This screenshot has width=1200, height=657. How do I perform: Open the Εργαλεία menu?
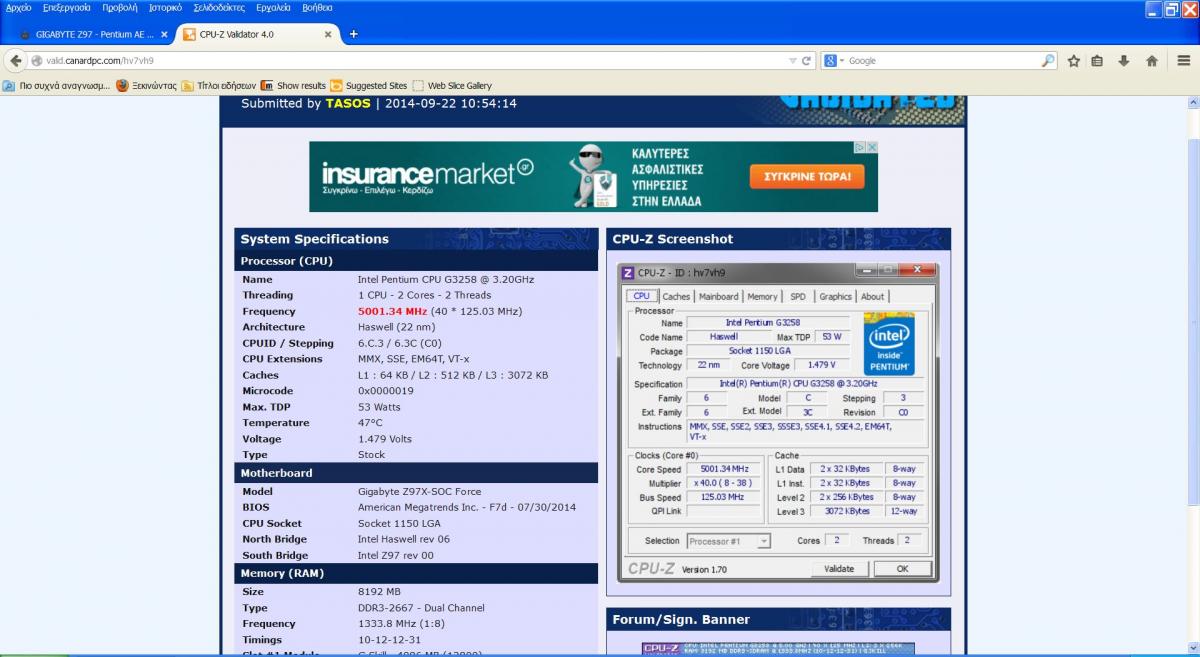tap(273, 7)
